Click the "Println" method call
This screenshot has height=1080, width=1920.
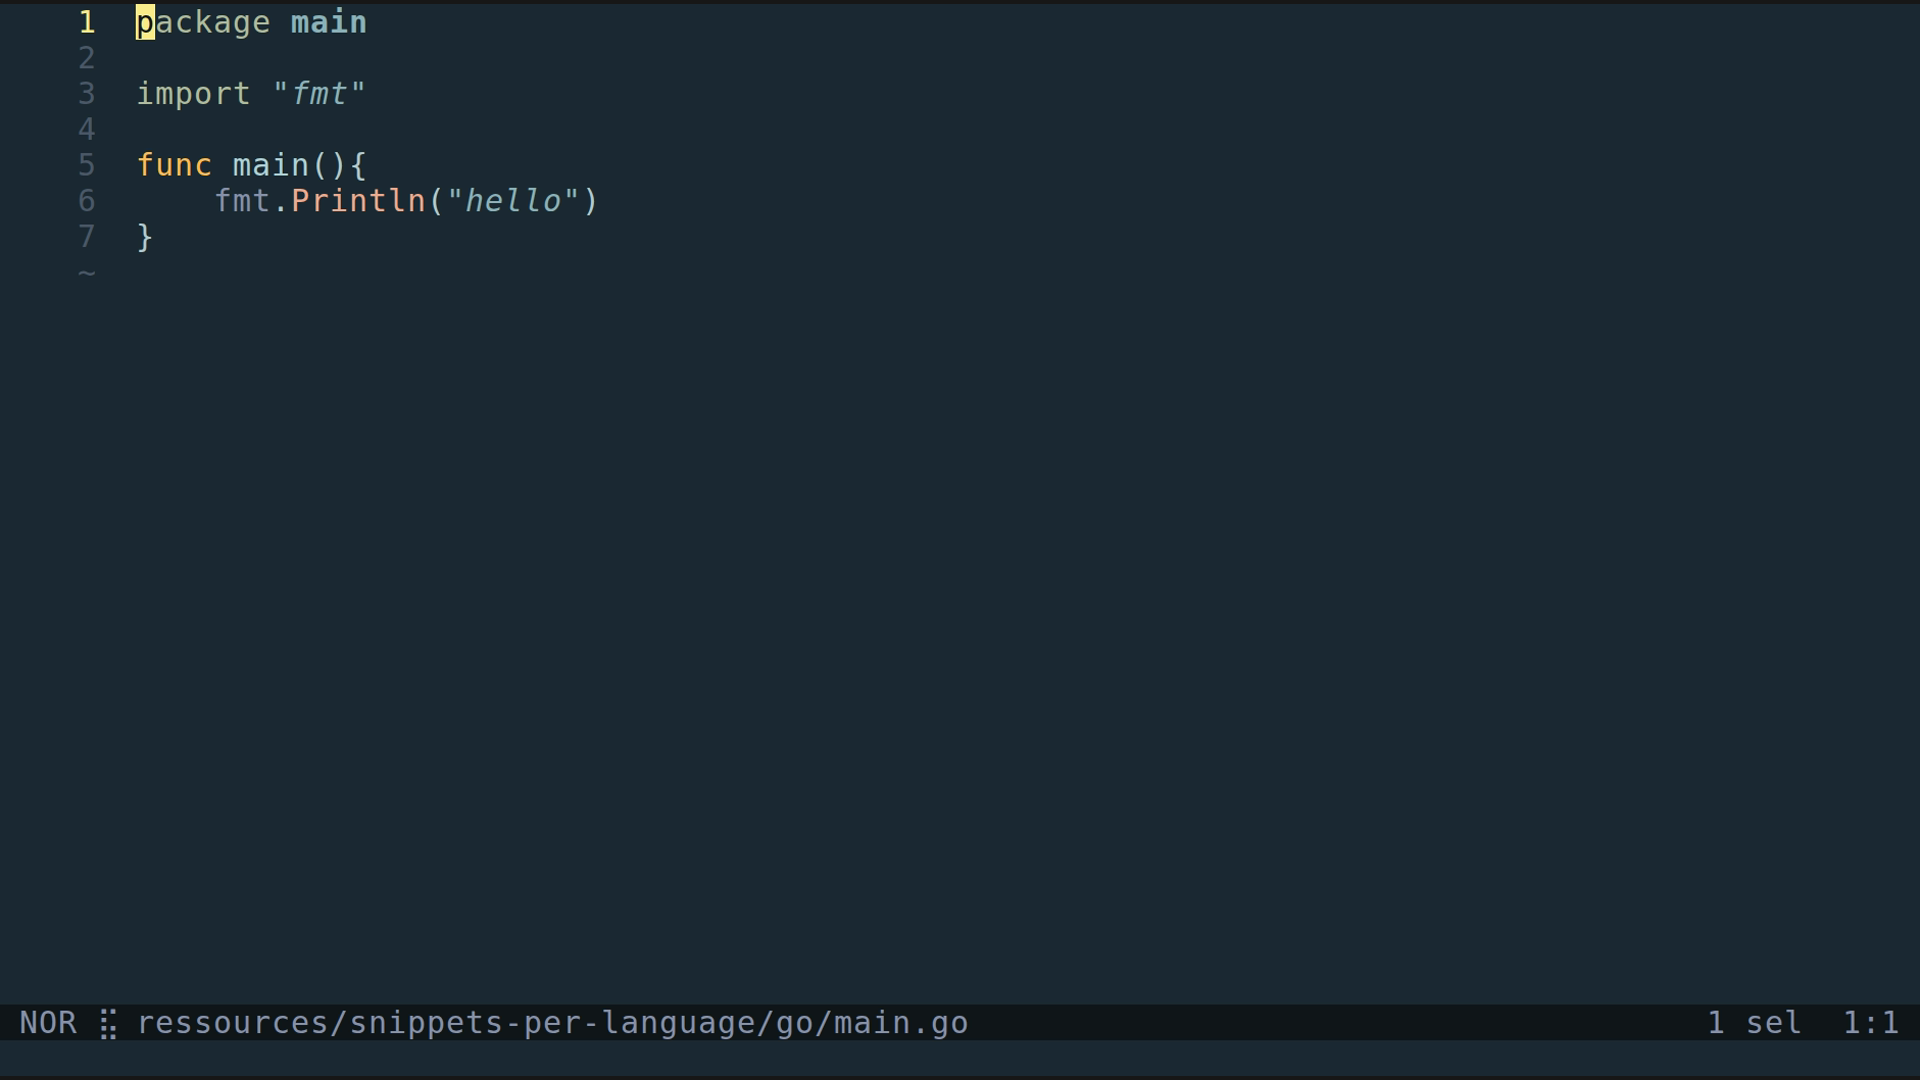click(x=358, y=201)
